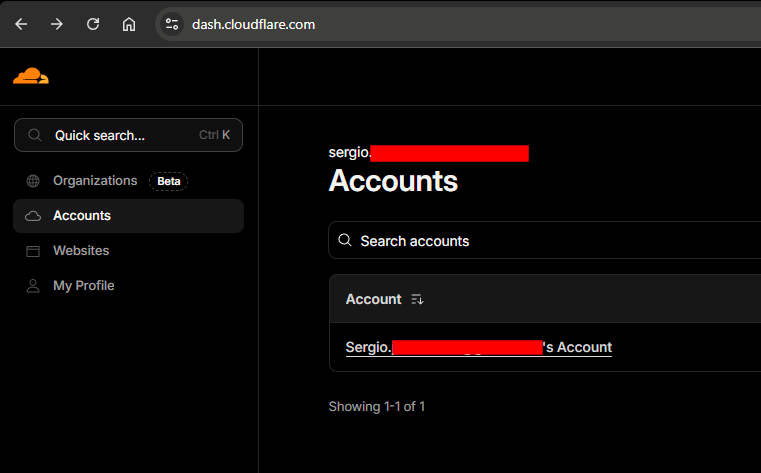Click the Cloudflare cloud logo

[x=31, y=76]
